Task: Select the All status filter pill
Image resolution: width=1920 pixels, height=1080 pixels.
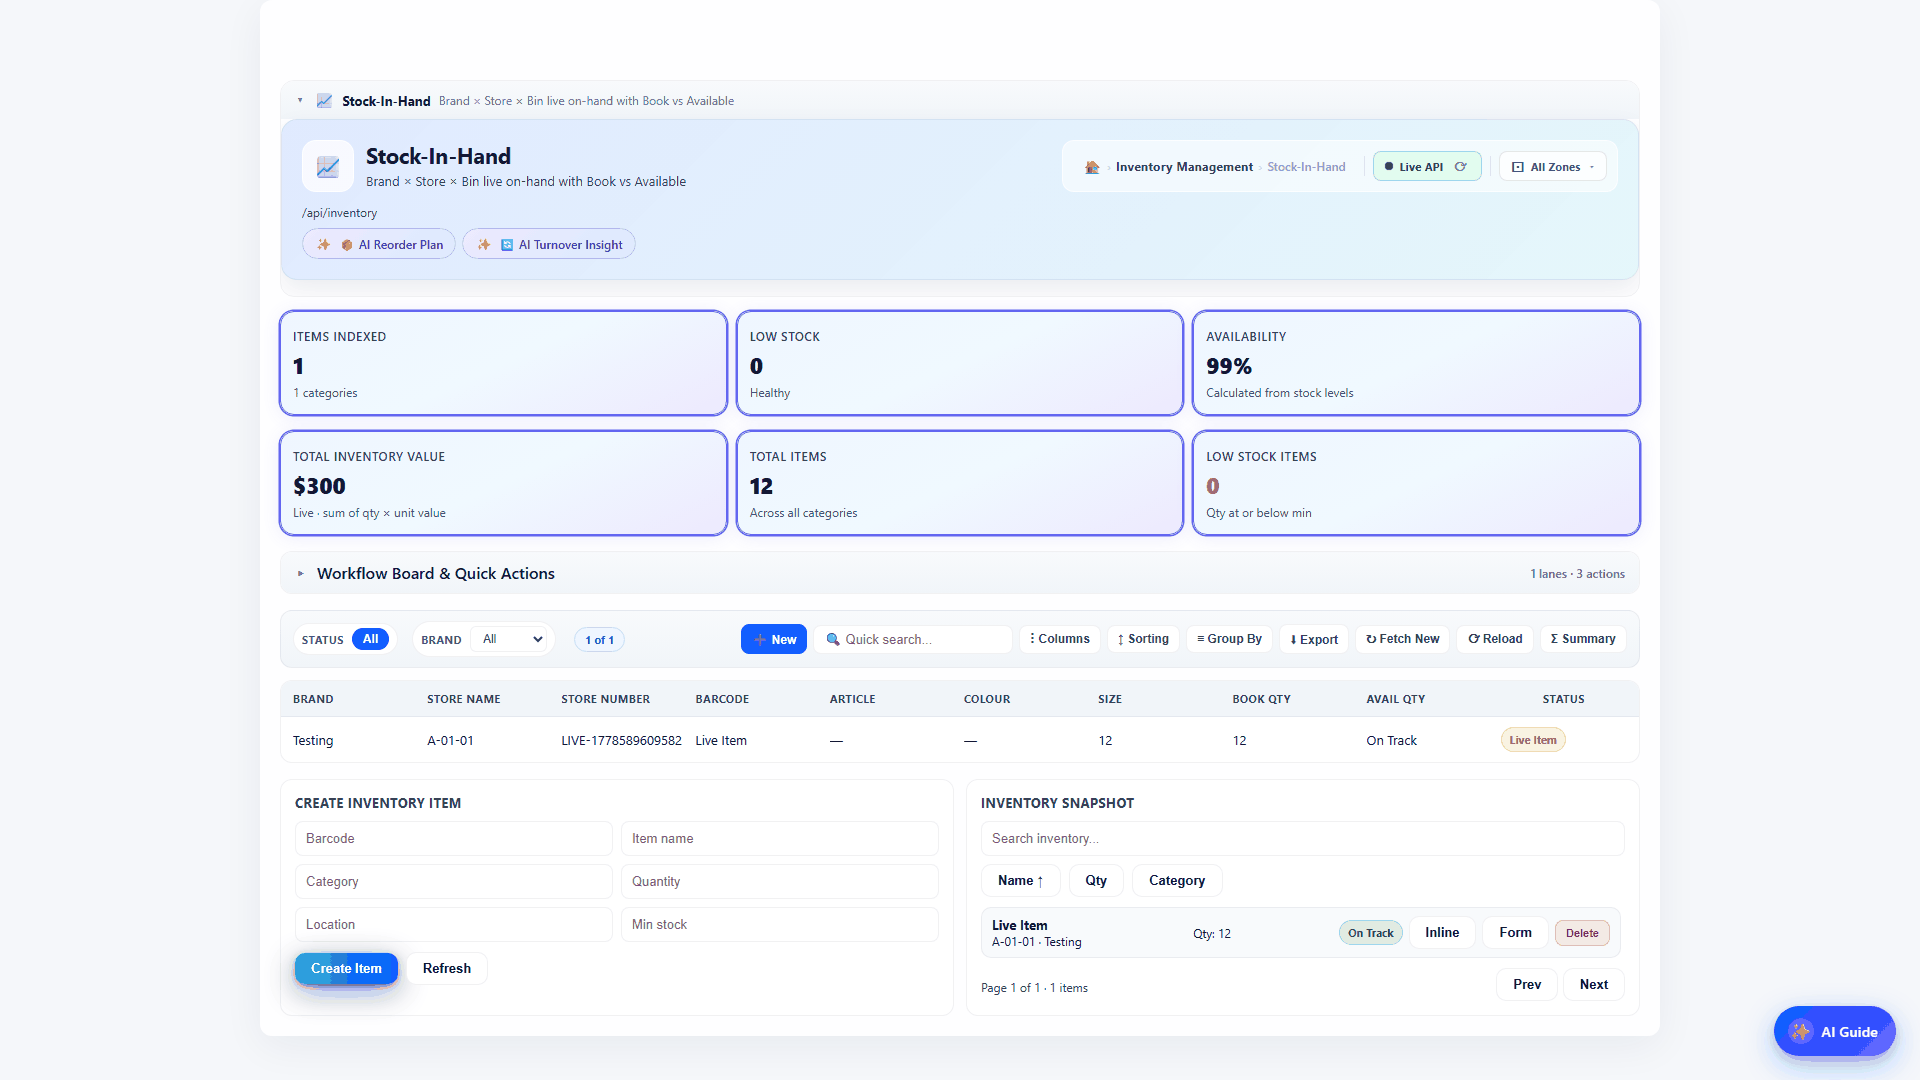Action: [x=370, y=639]
